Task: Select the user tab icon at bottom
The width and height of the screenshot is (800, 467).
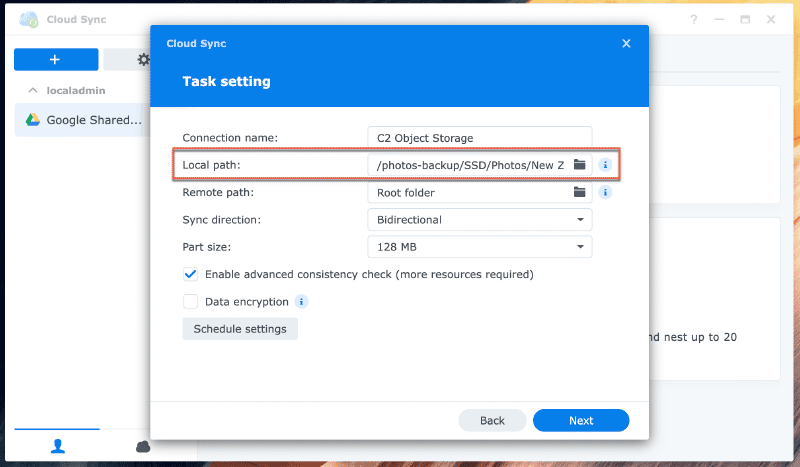Action: pyautogui.click(x=56, y=446)
